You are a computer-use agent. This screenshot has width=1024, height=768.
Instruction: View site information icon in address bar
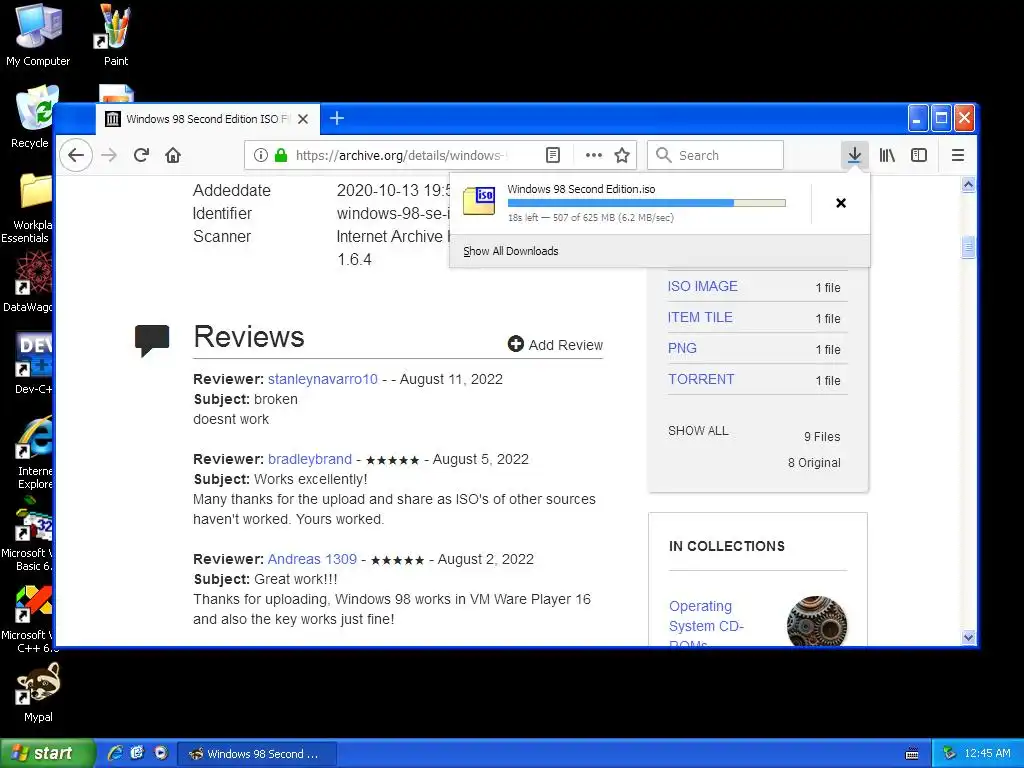[261, 155]
